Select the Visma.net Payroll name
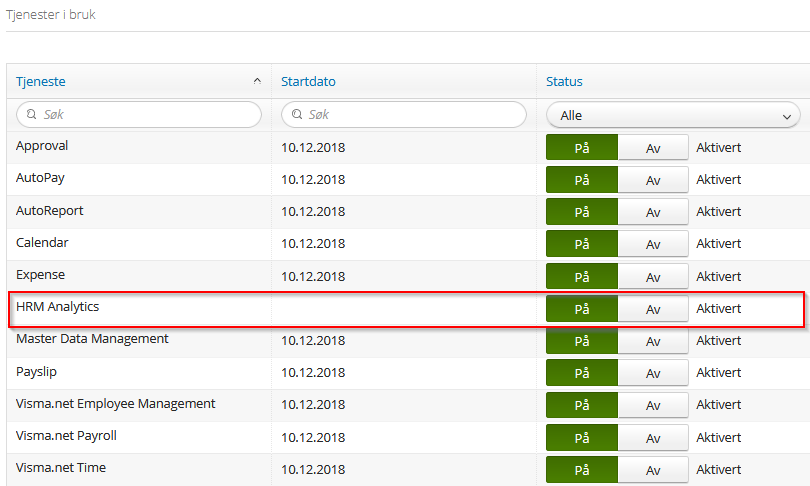This screenshot has height=486, width=810. click(66, 436)
